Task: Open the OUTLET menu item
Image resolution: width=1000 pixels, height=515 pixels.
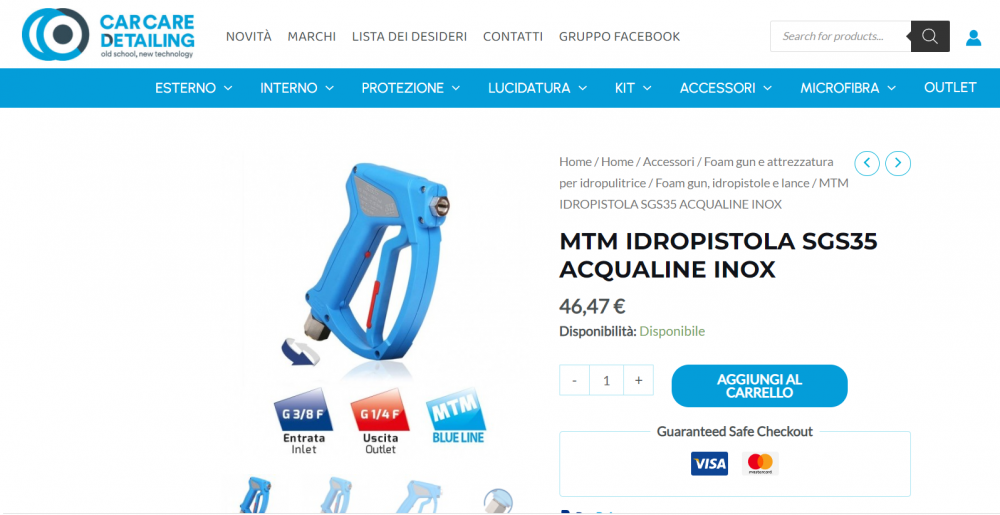Action: (x=950, y=87)
